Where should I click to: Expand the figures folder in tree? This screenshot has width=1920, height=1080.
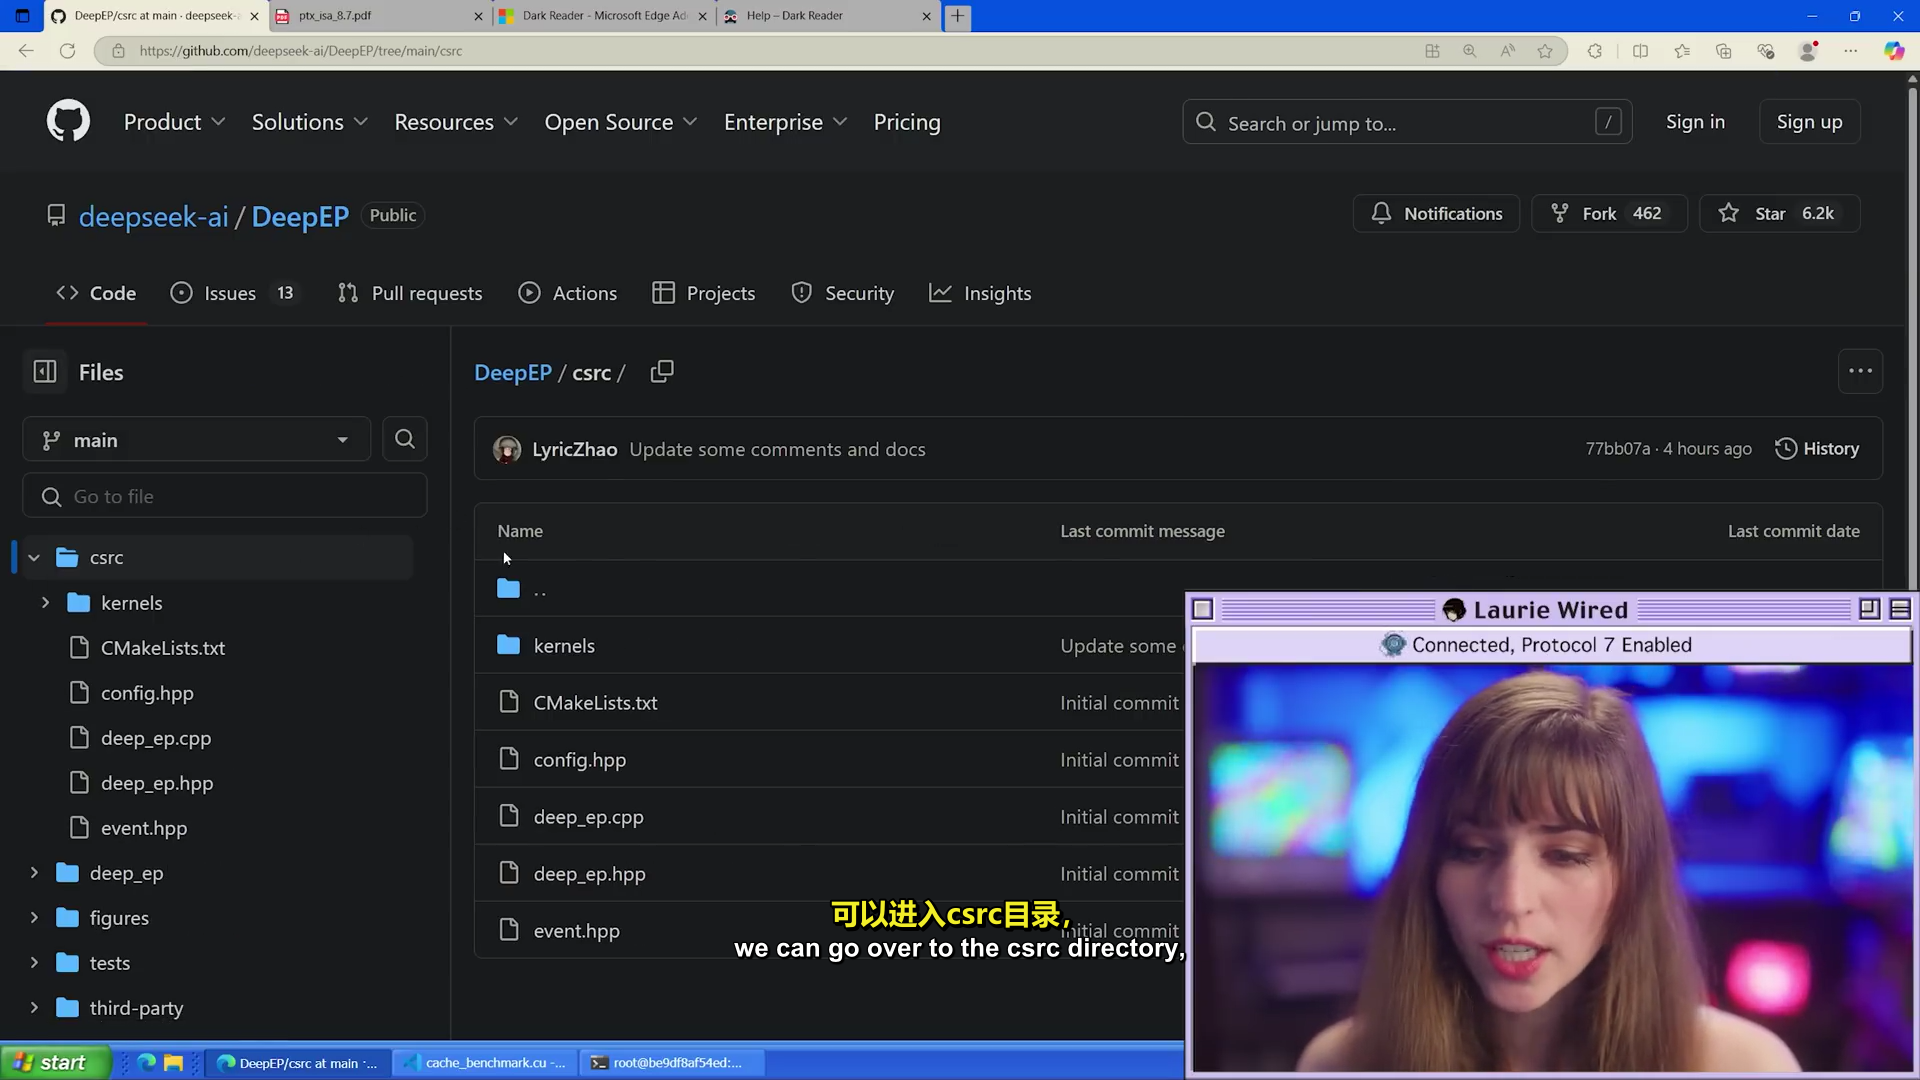pyautogui.click(x=34, y=918)
